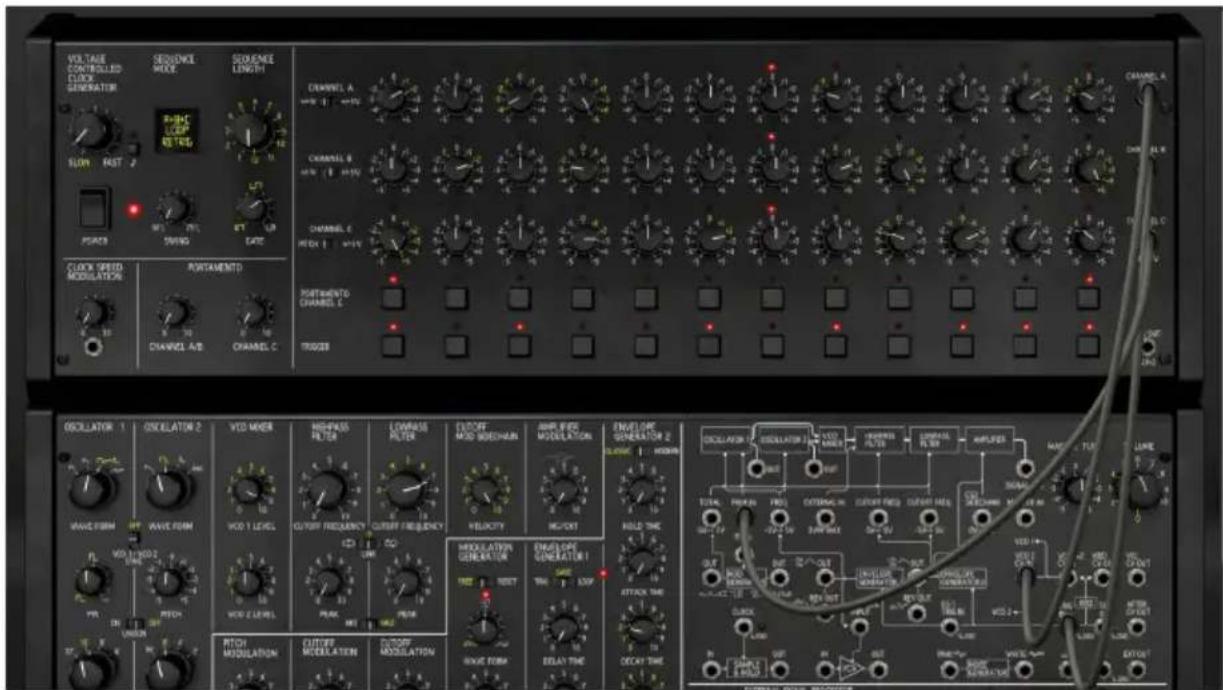Screen dimensions: 1223x690
Task: Click the third step Trigger button
Action: (518, 346)
